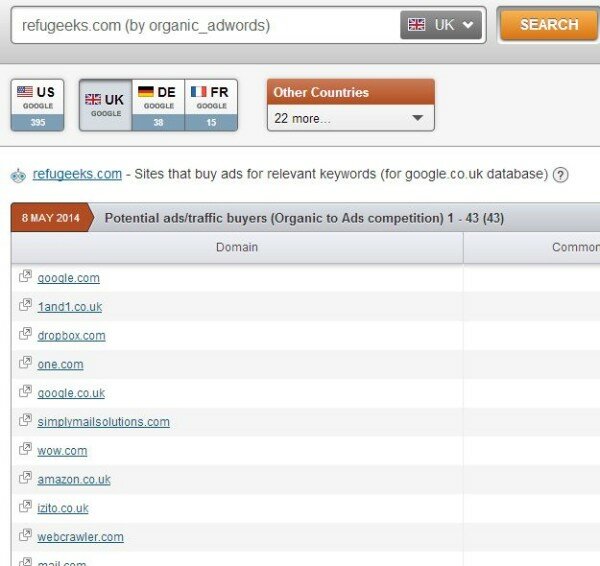Image resolution: width=600 pixels, height=566 pixels.
Task: Select the FR Google database tab
Action: pyautogui.click(x=211, y=105)
